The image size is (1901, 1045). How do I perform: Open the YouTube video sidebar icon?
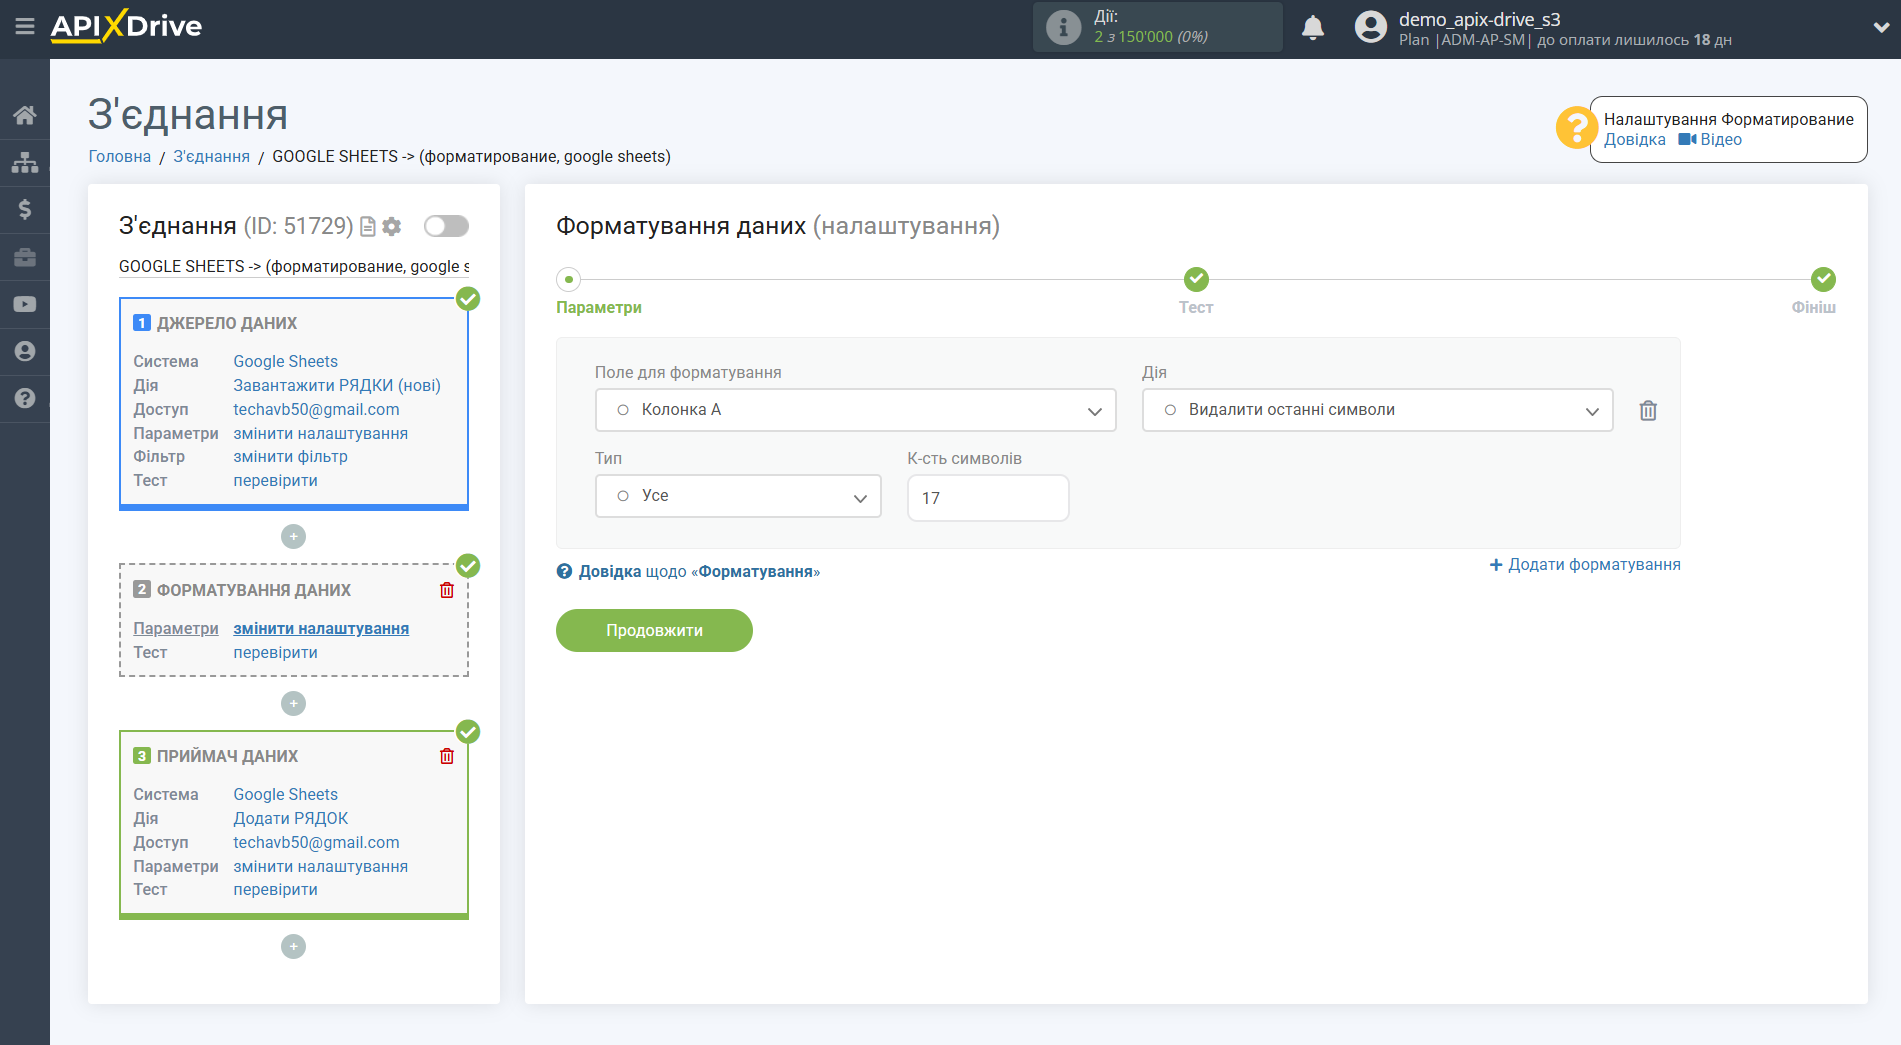click(x=25, y=304)
